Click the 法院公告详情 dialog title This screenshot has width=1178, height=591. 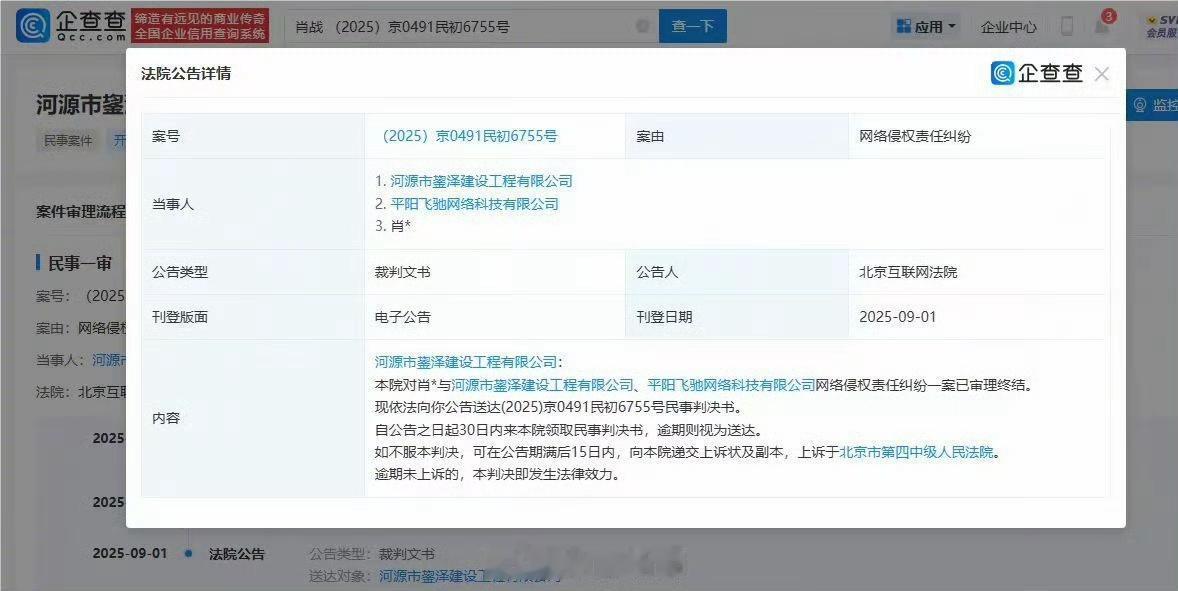186,74
